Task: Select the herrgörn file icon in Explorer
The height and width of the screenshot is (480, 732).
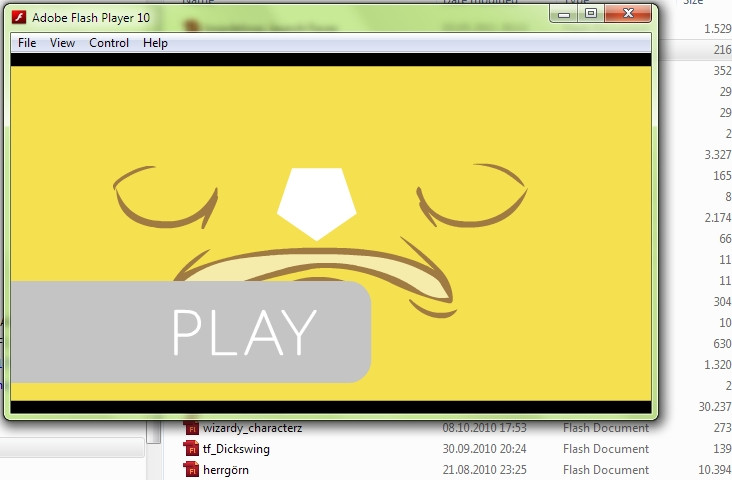Action: tap(191, 469)
